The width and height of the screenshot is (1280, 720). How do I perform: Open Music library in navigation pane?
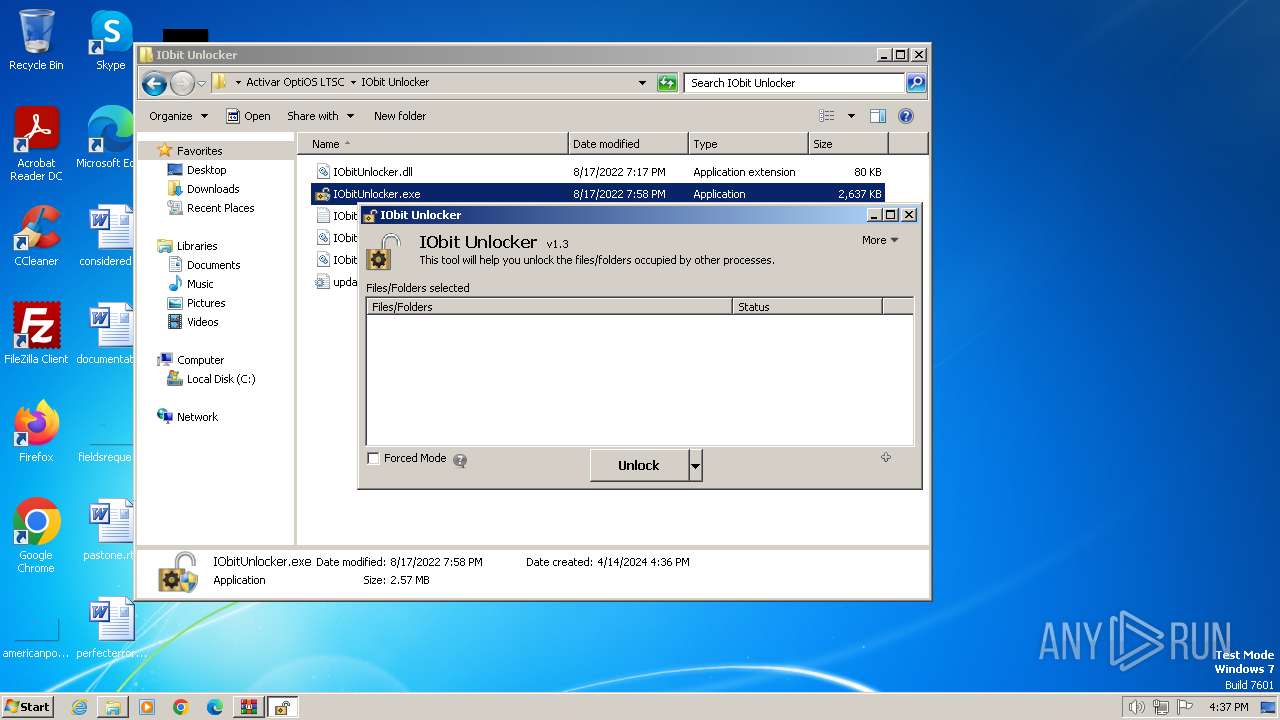[200, 284]
